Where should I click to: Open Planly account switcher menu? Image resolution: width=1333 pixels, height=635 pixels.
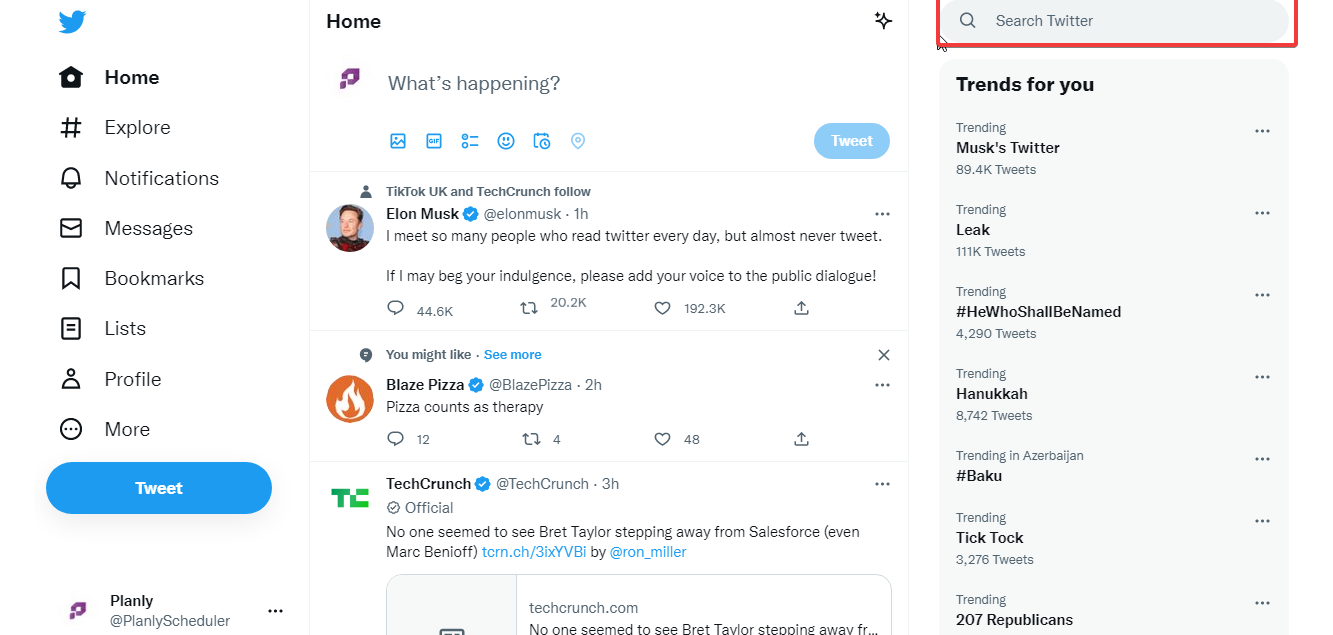tap(276, 611)
